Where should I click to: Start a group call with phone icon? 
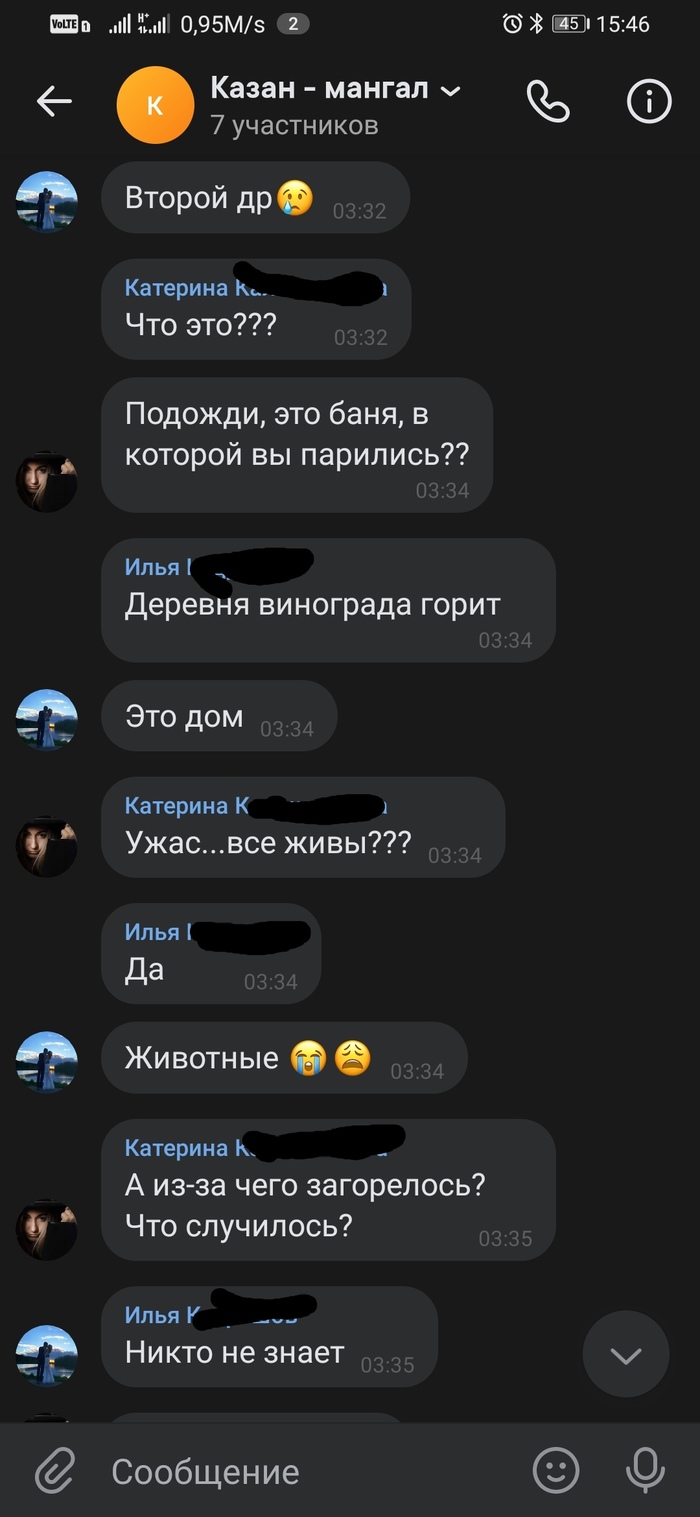pos(548,101)
